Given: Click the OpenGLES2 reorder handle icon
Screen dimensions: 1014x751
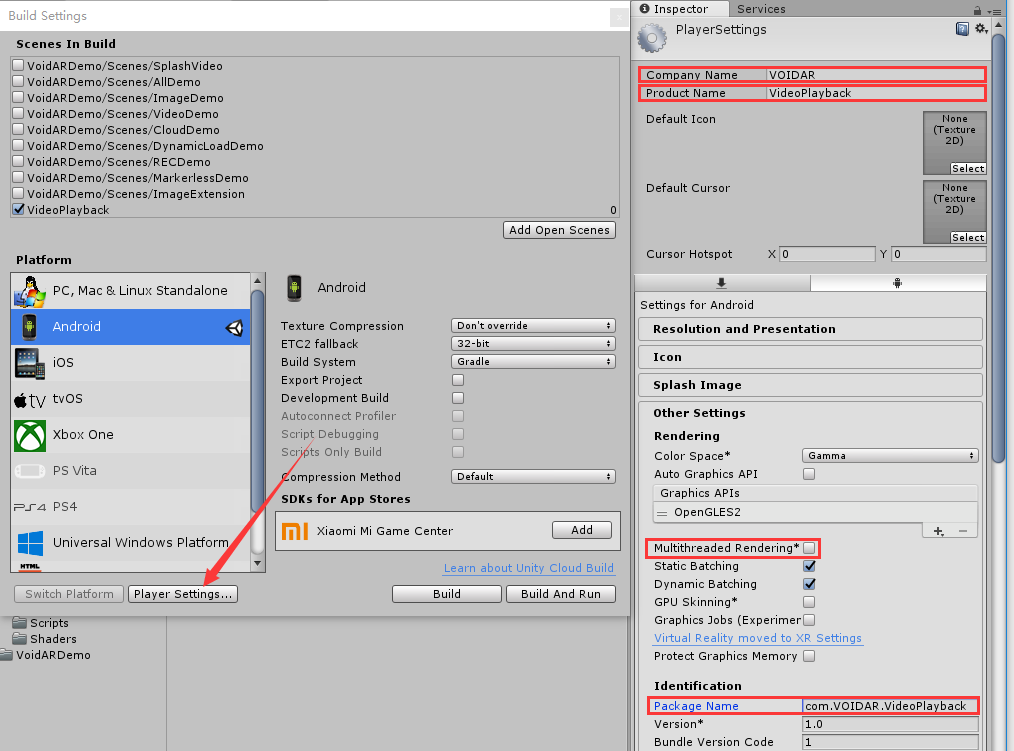Looking at the screenshot, I should coord(662,513).
